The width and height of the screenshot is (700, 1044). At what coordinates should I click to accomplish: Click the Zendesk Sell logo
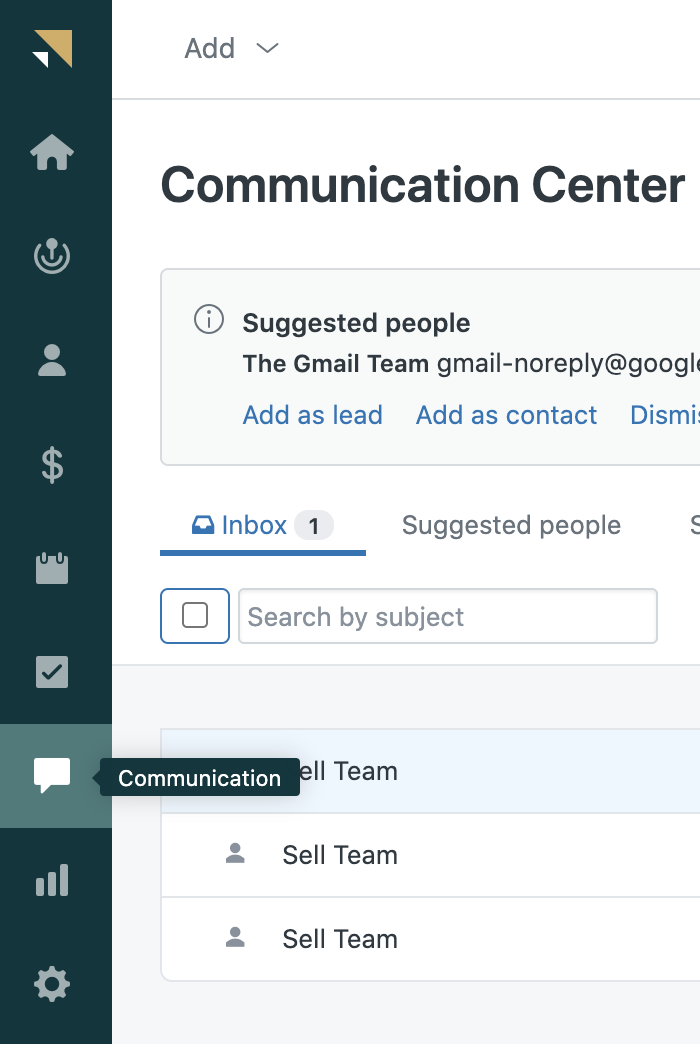tap(53, 49)
